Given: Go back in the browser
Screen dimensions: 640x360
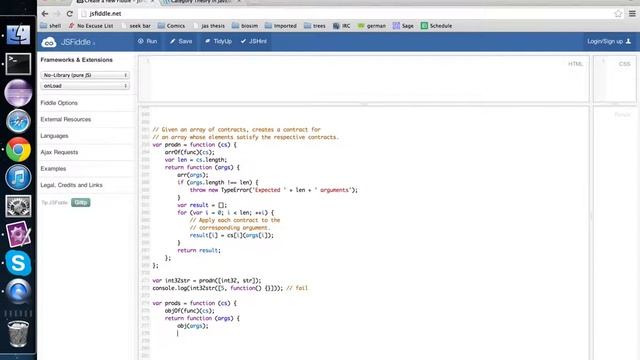Looking at the screenshot, I should coord(45,13).
